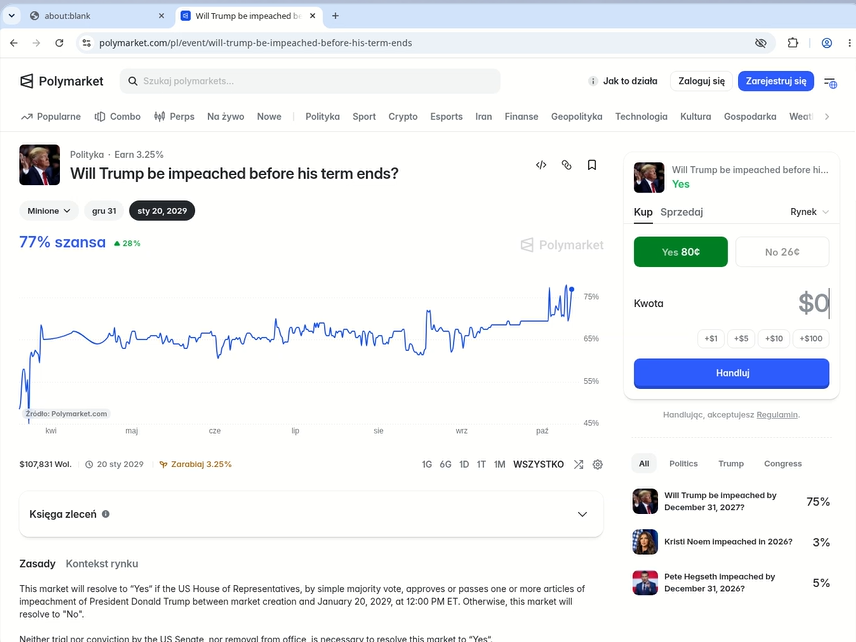Open chart settings gear icon
The height and width of the screenshot is (642, 856).
pos(598,465)
